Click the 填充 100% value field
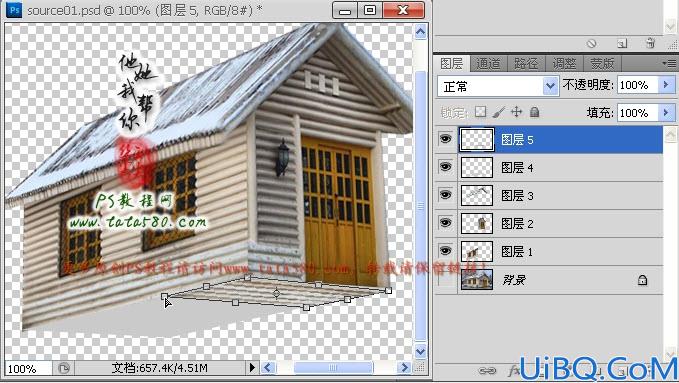Screen dimensions: 679x383 point(637,113)
